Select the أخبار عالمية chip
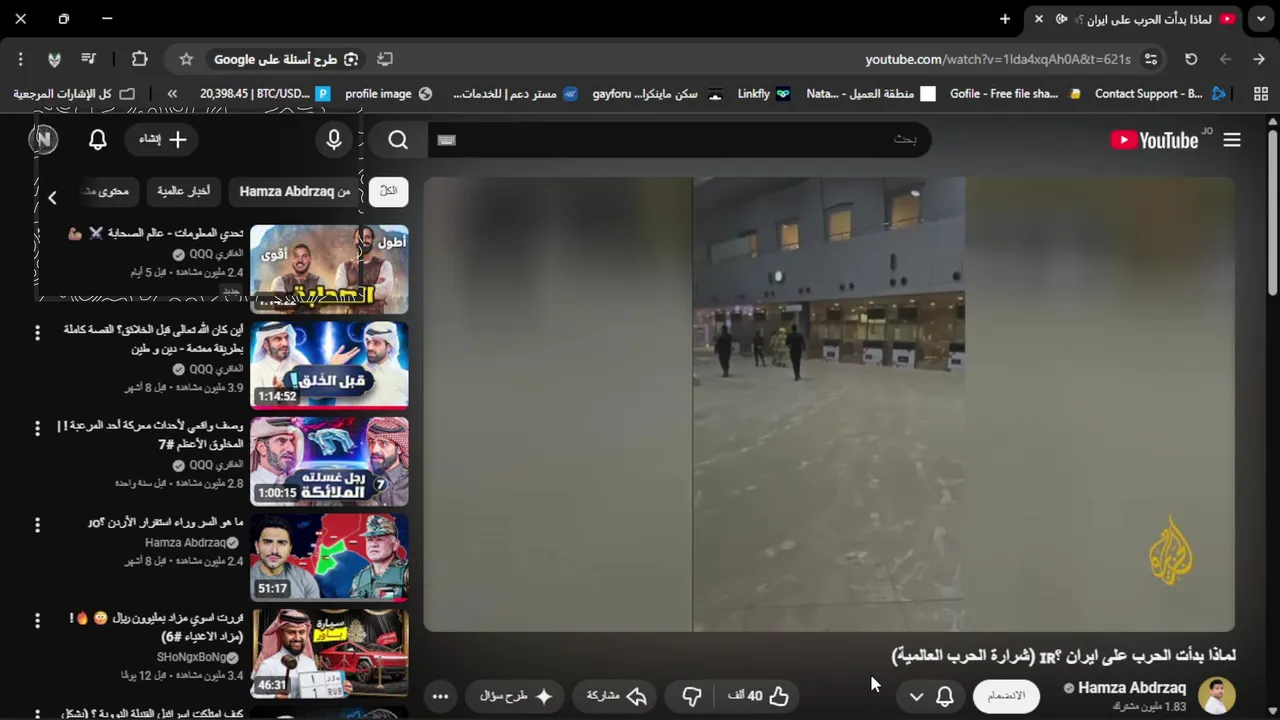The image size is (1280, 720). point(184,191)
